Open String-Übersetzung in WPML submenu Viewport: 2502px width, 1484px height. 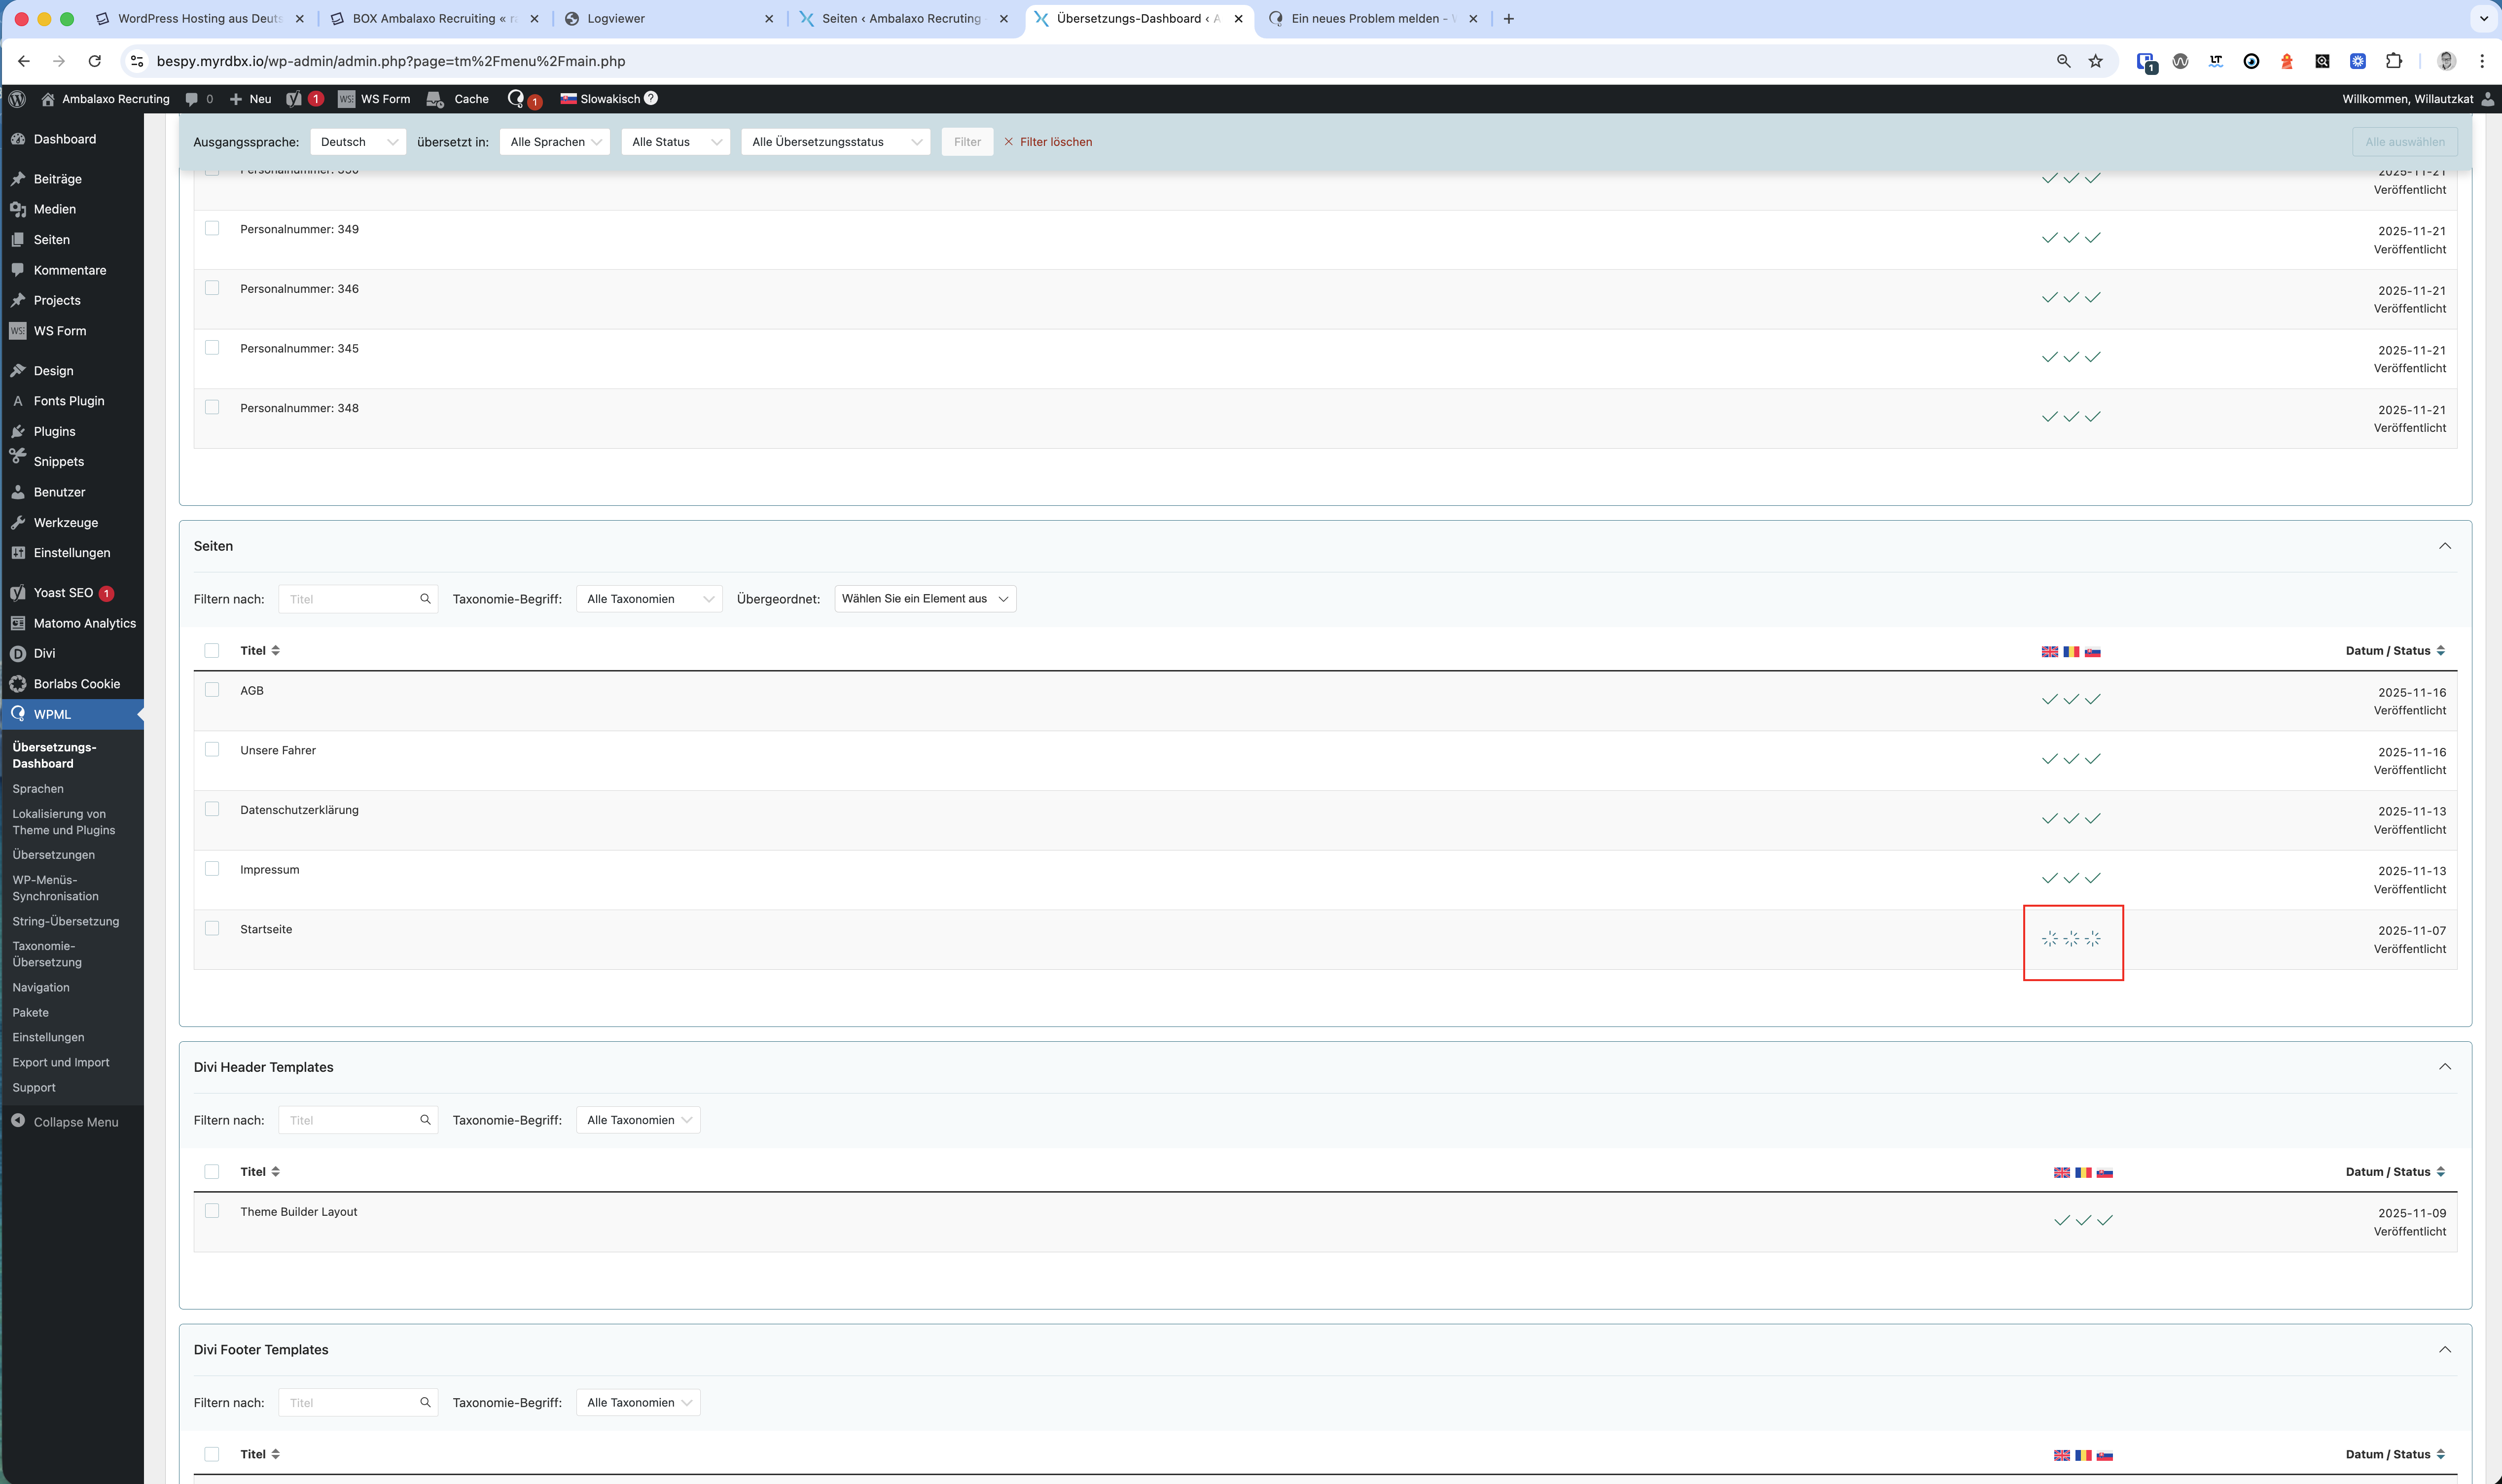click(x=65, y=921)
